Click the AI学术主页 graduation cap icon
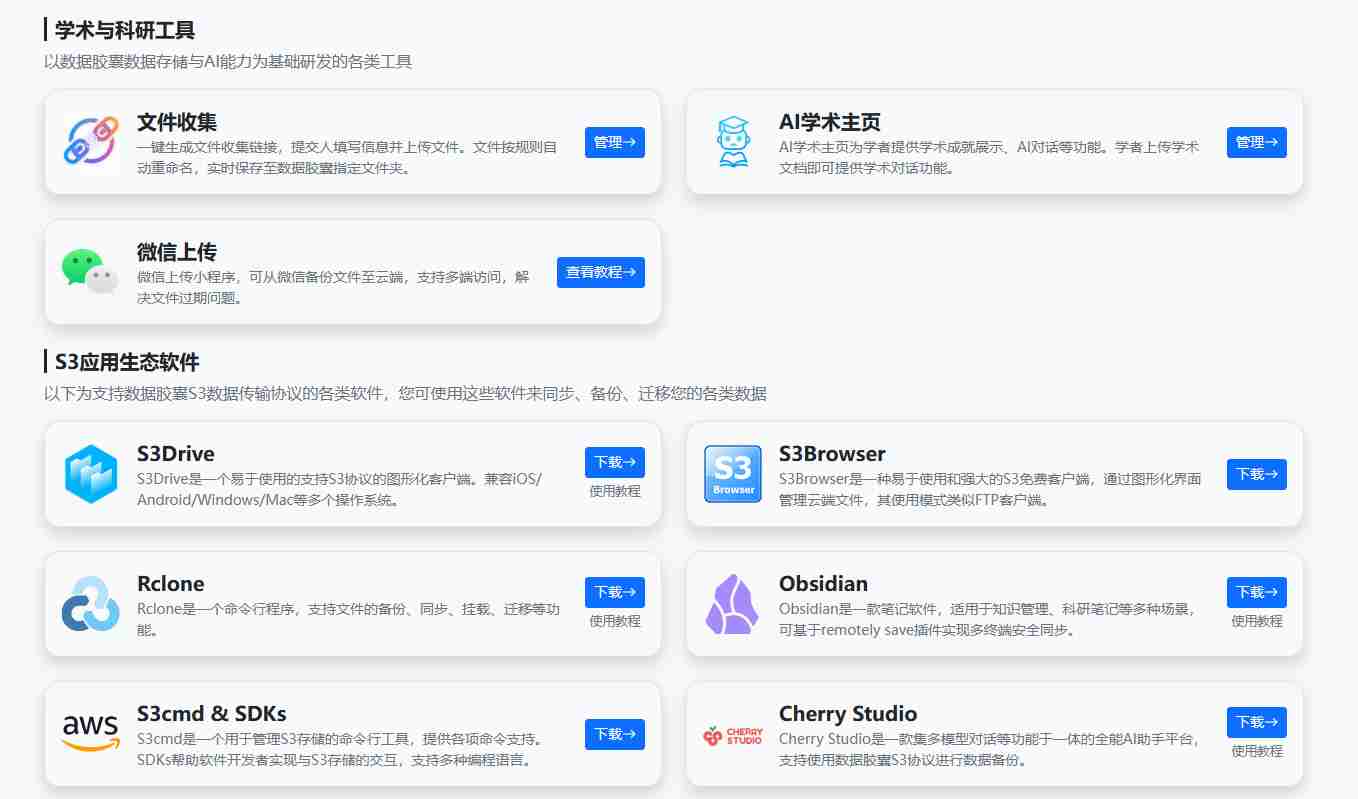 [x=733, y=142]
